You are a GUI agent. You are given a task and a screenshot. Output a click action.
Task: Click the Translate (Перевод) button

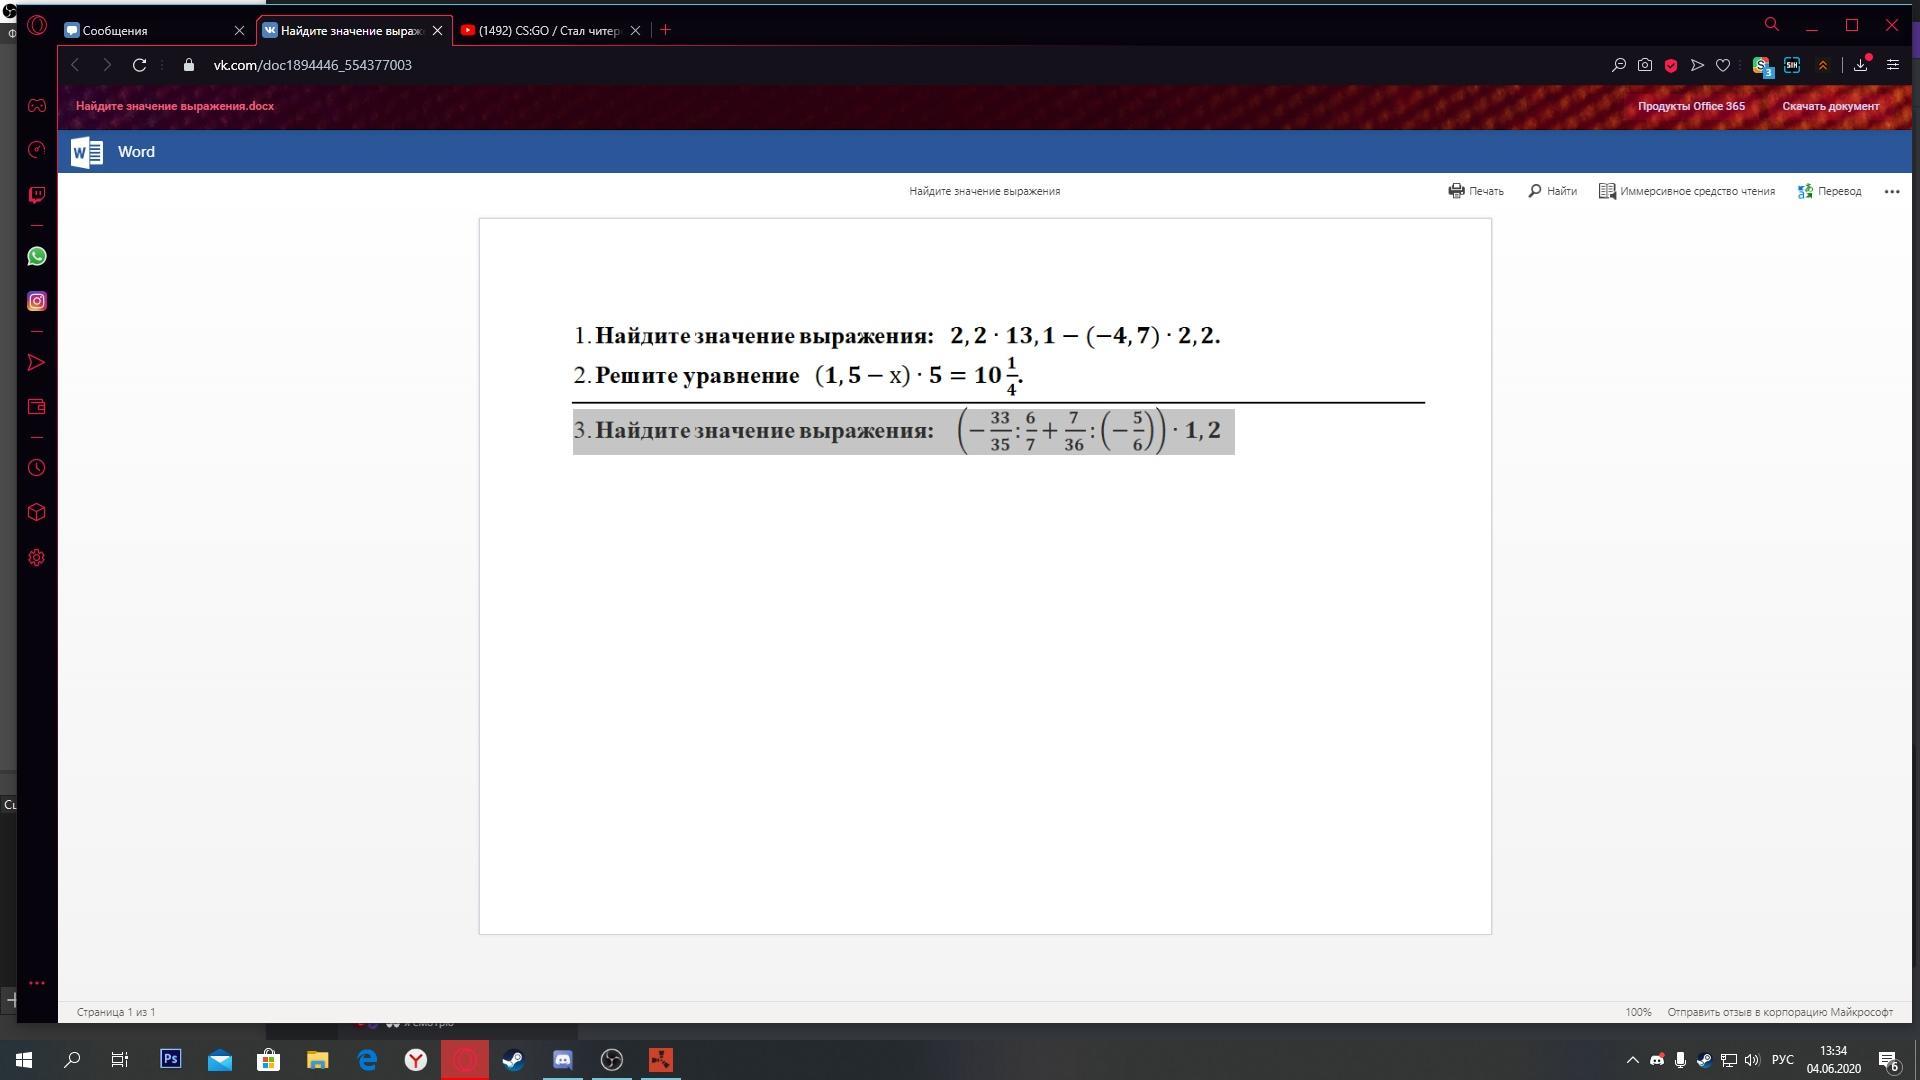click(x=1829, y=191)
